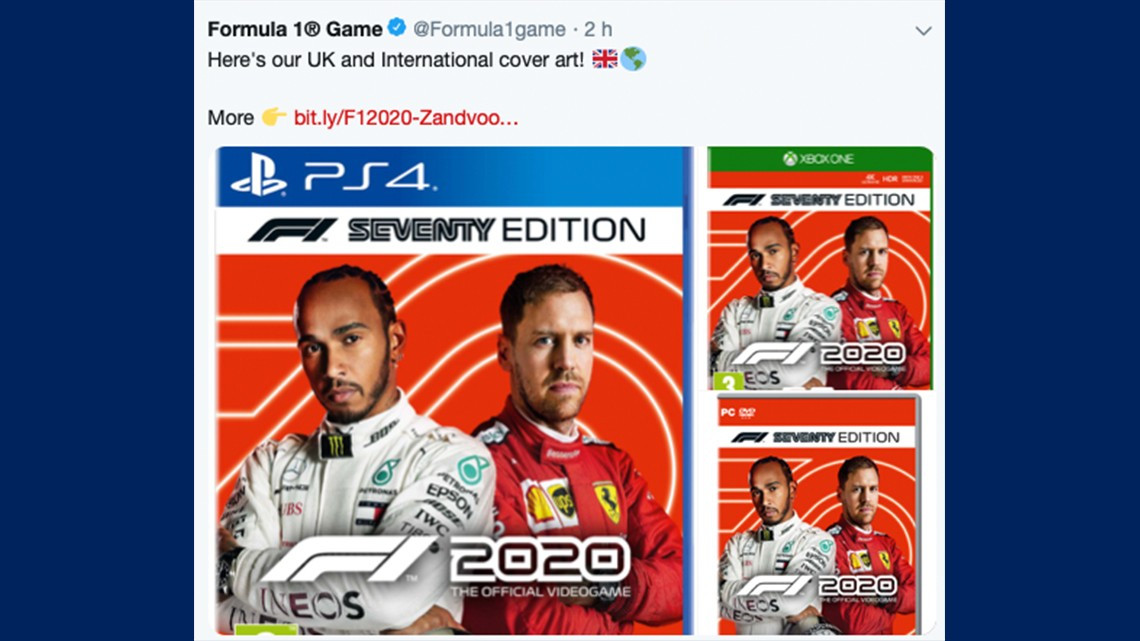The width and height of the screenshot is (1140, 641).
Task: Open the large PS4 cover image
Action: pyautogui.click(x=450, y=390)
